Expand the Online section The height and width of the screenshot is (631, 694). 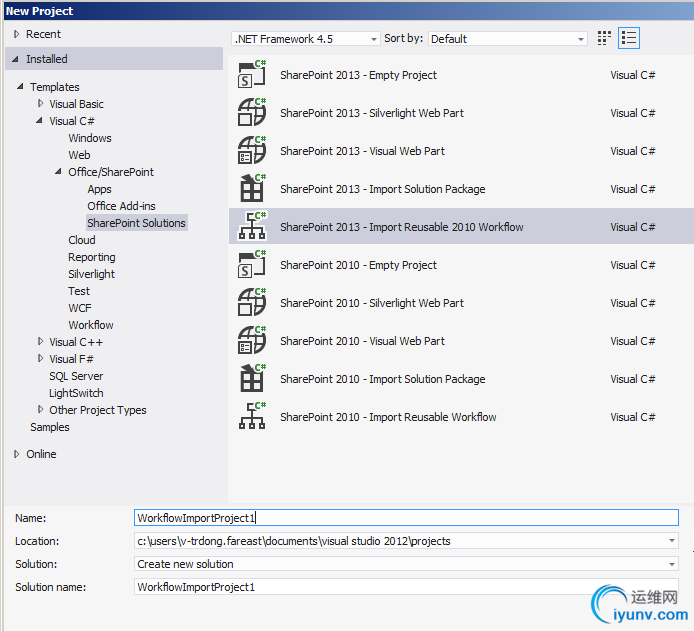click(x=16, y=454)
